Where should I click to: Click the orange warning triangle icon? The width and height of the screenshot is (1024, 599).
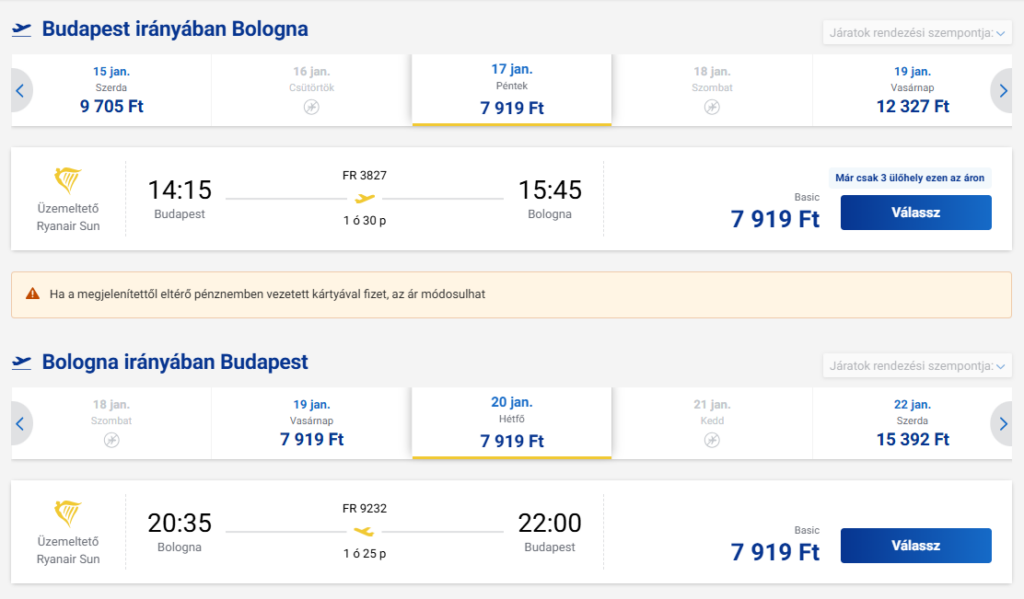click(x=32, y=294)
